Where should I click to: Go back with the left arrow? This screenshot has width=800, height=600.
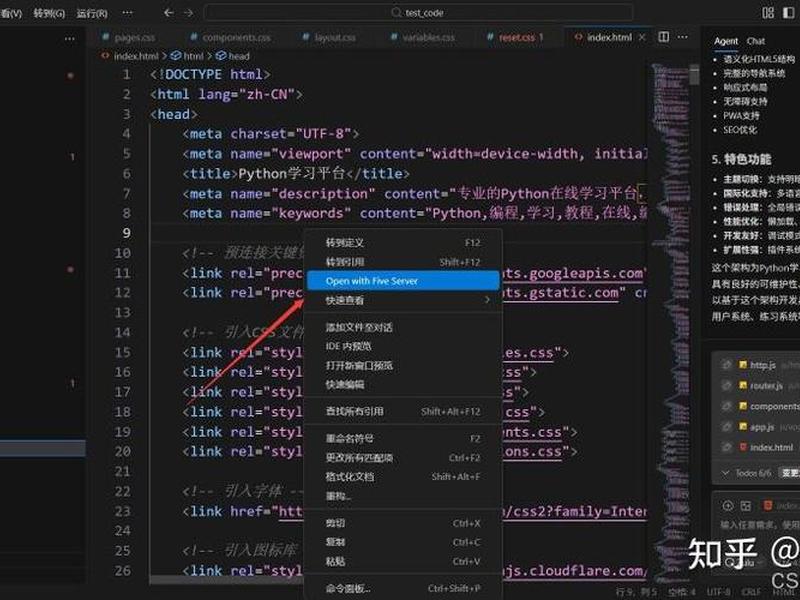click(x=169, y=12)
